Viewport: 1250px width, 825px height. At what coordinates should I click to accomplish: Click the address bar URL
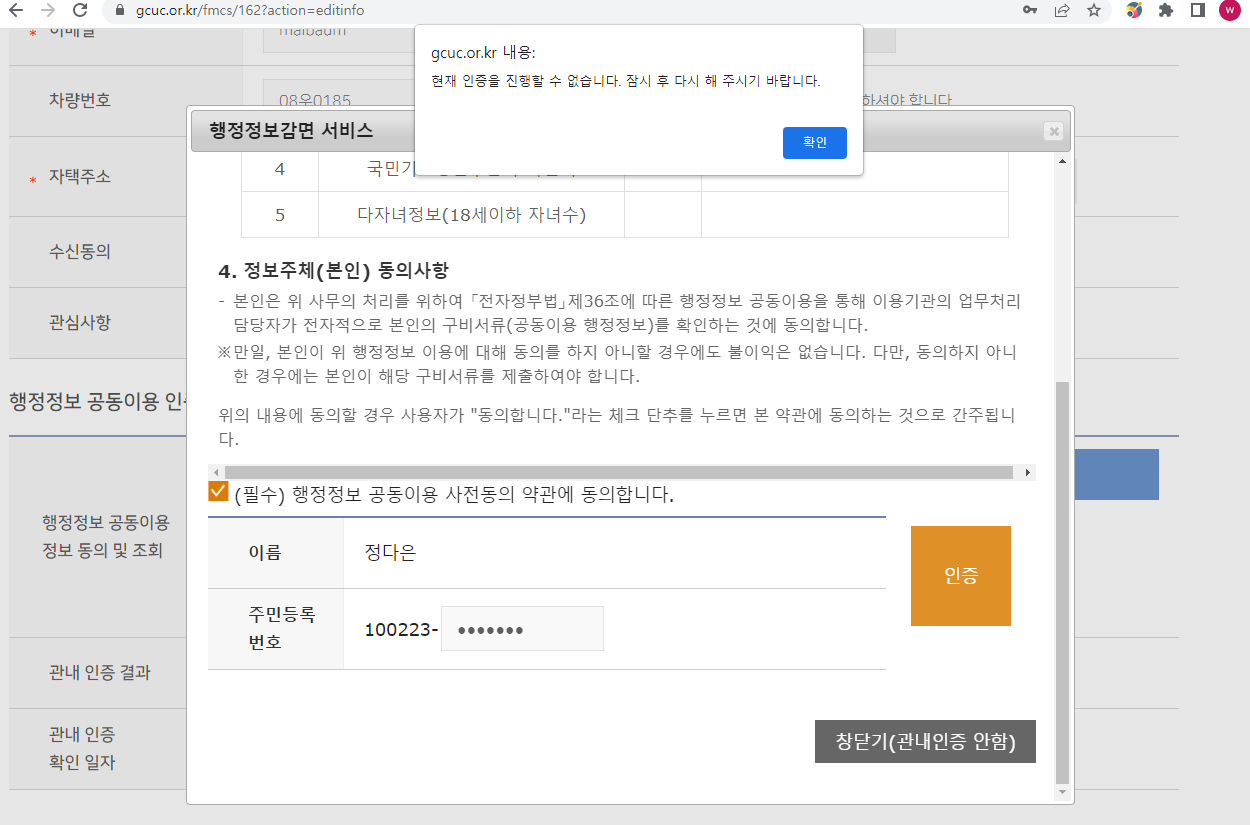coord(250,10)
